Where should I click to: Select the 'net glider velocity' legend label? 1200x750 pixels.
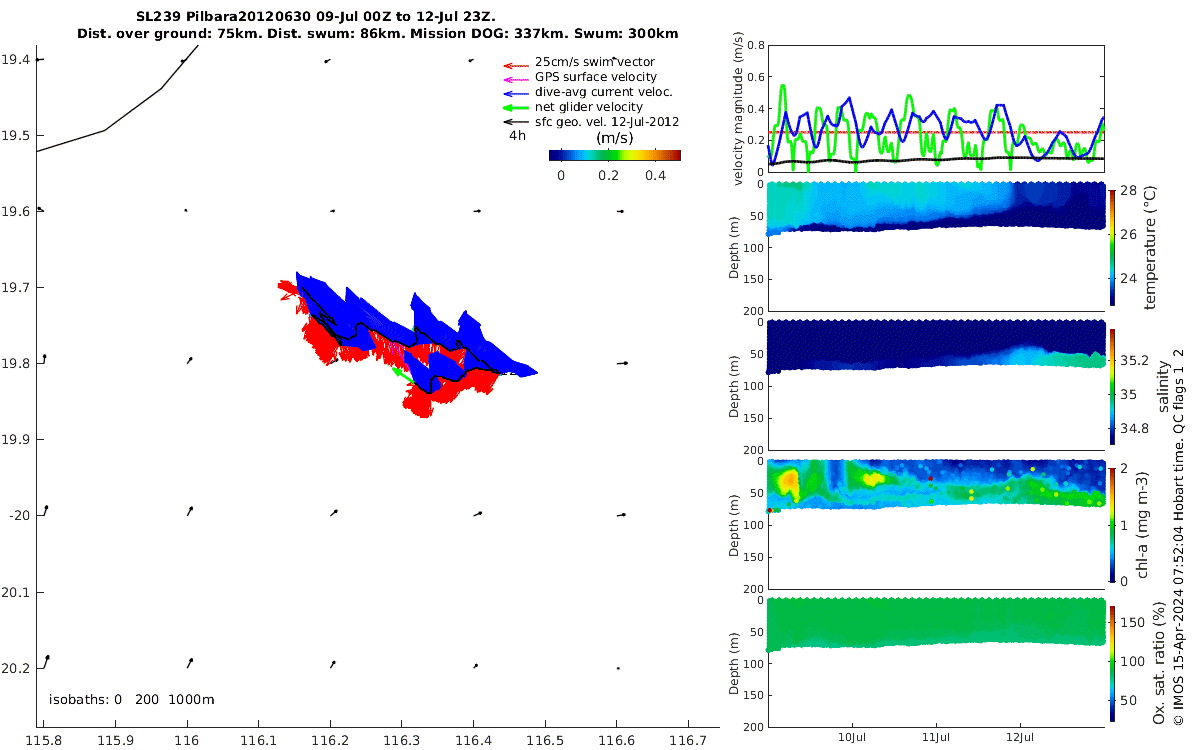click(589, 107)
